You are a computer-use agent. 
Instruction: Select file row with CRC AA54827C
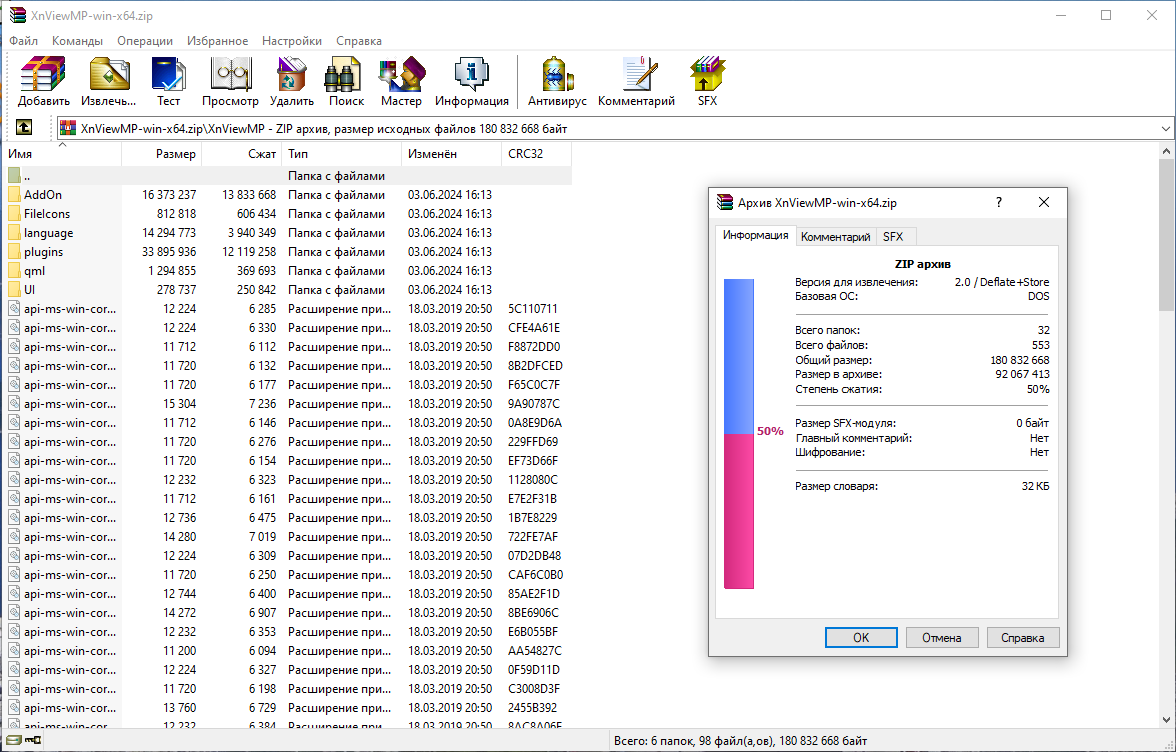click(288, 651)
